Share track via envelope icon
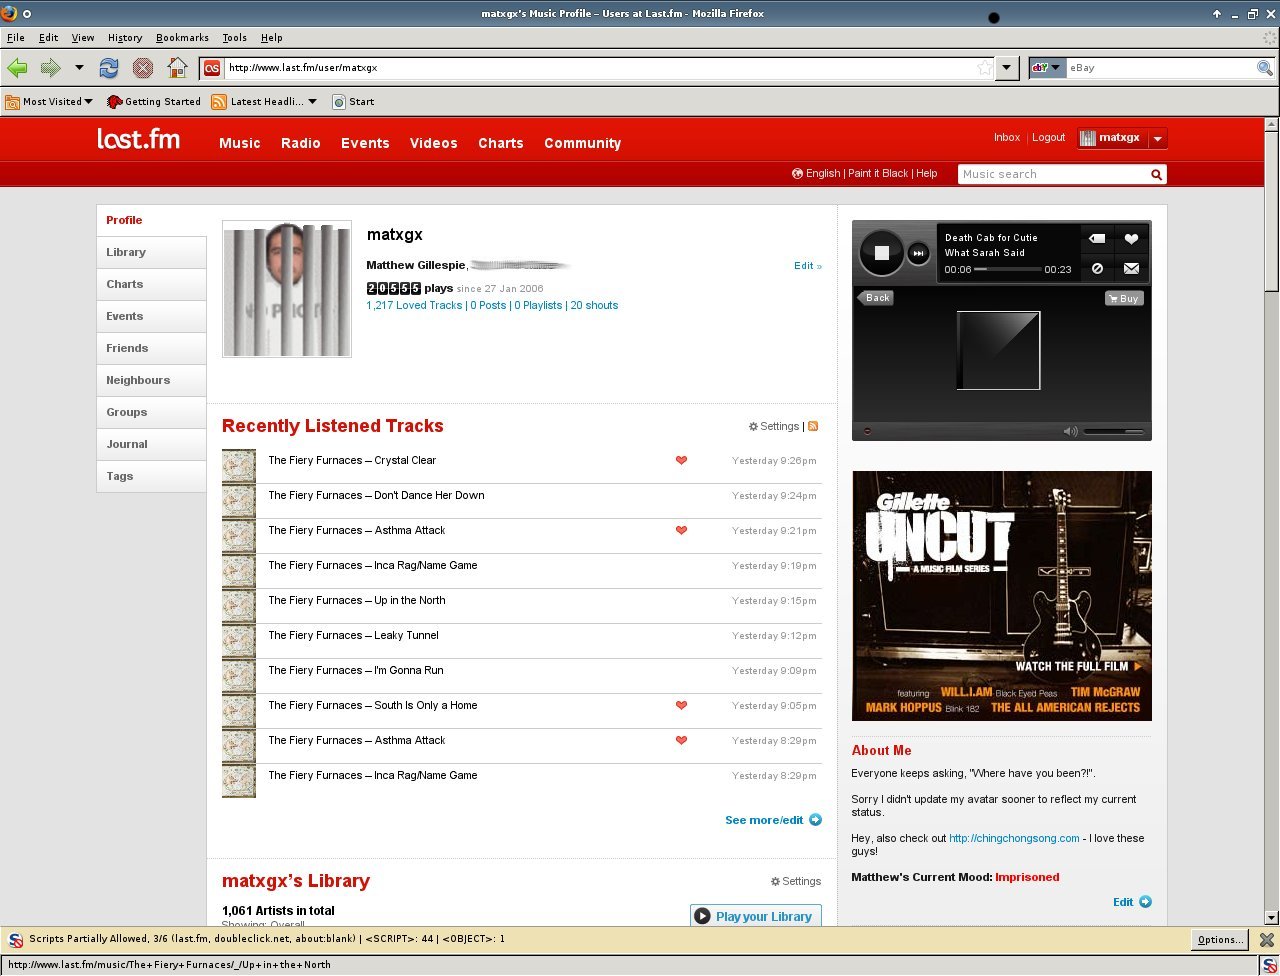Screen dimensions: 1280x976 pos(1131,268)
